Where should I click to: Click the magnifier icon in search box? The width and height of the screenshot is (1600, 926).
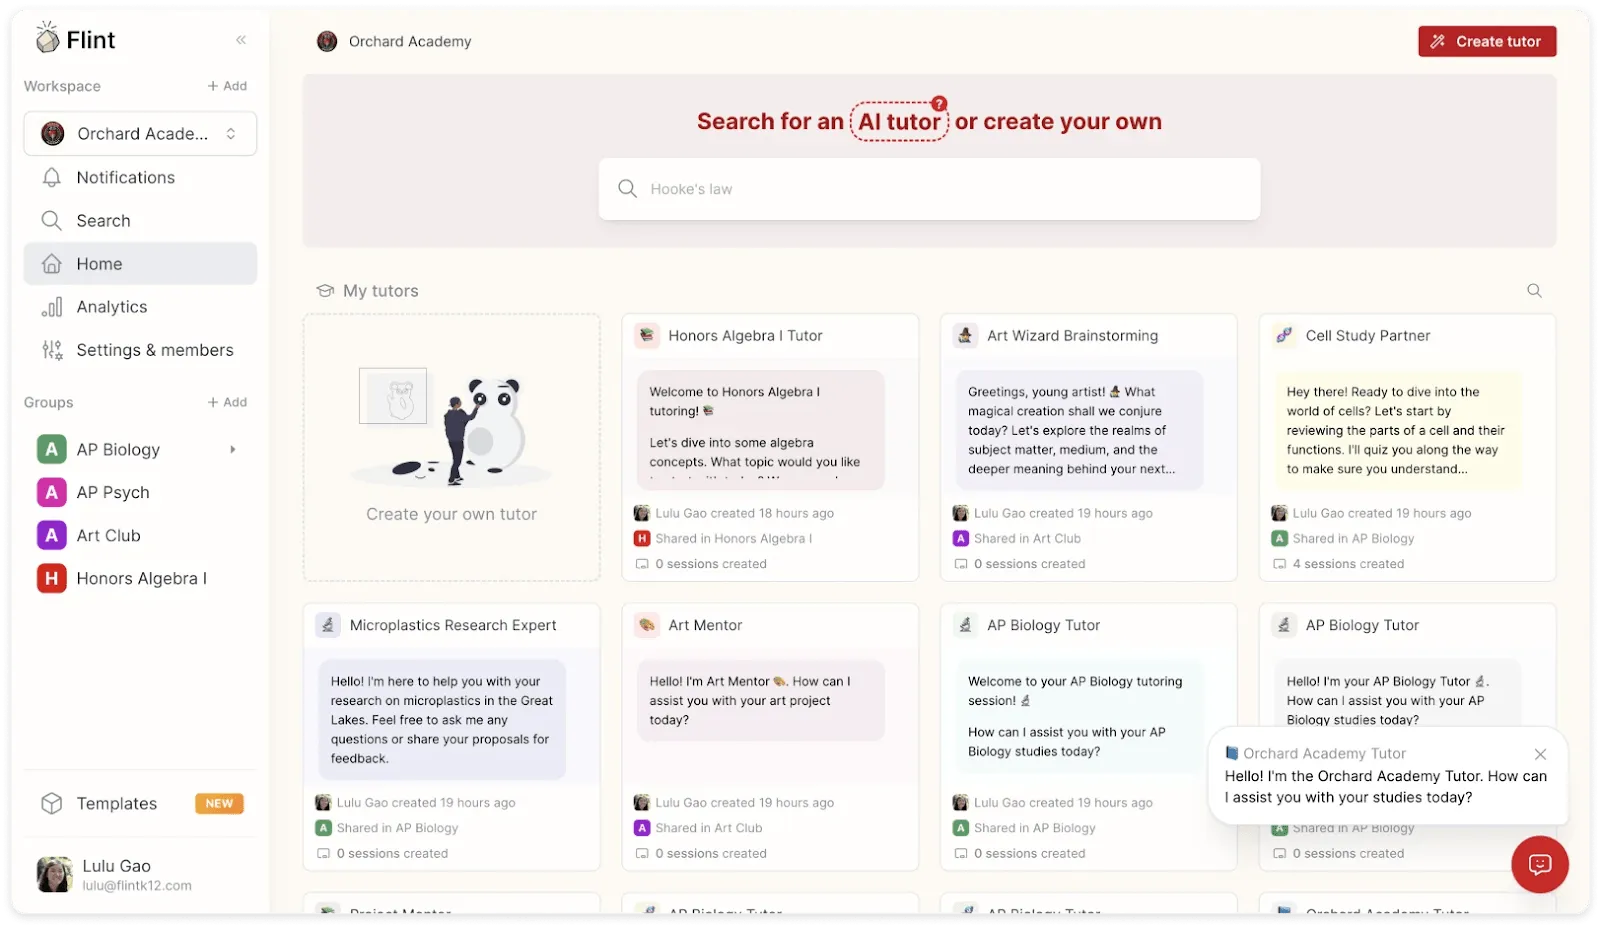(x=627, y=188)
